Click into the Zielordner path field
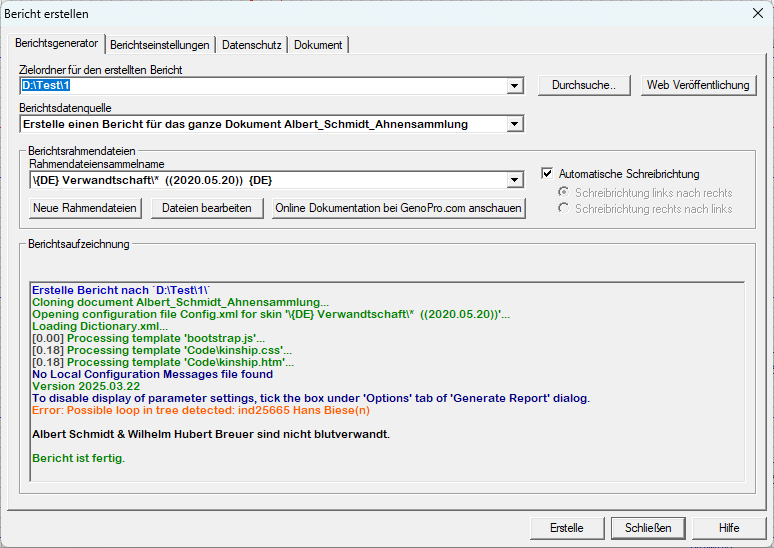The width and height of the screenshot is (774, 548). point(260,86)
